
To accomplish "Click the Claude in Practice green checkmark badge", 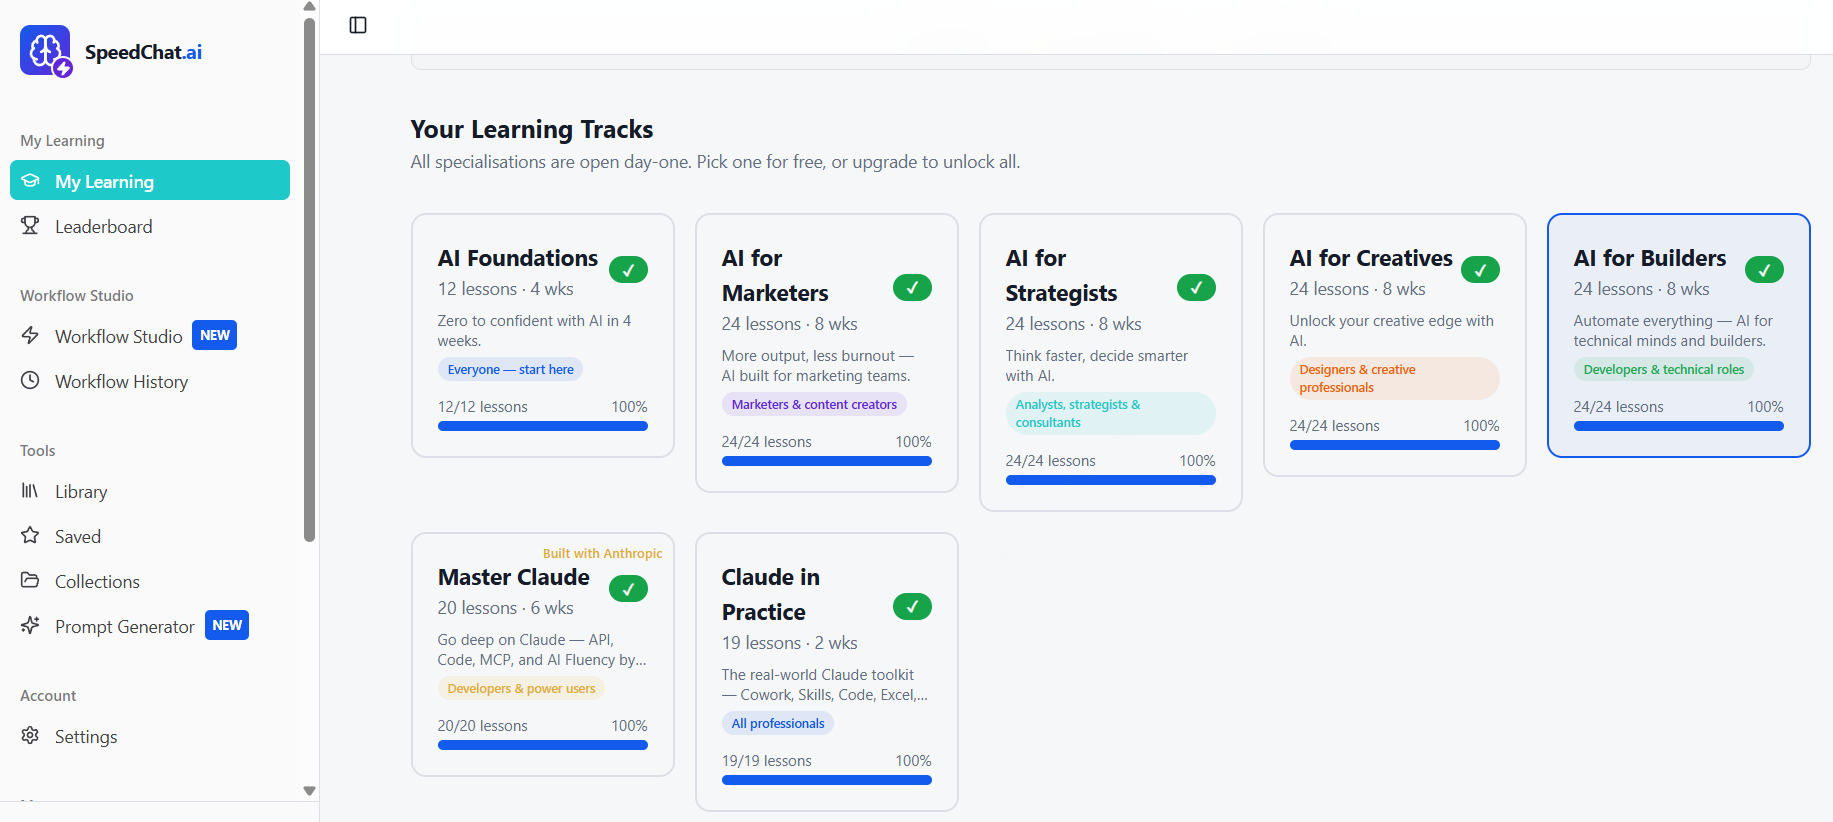I will coord(912,607).
